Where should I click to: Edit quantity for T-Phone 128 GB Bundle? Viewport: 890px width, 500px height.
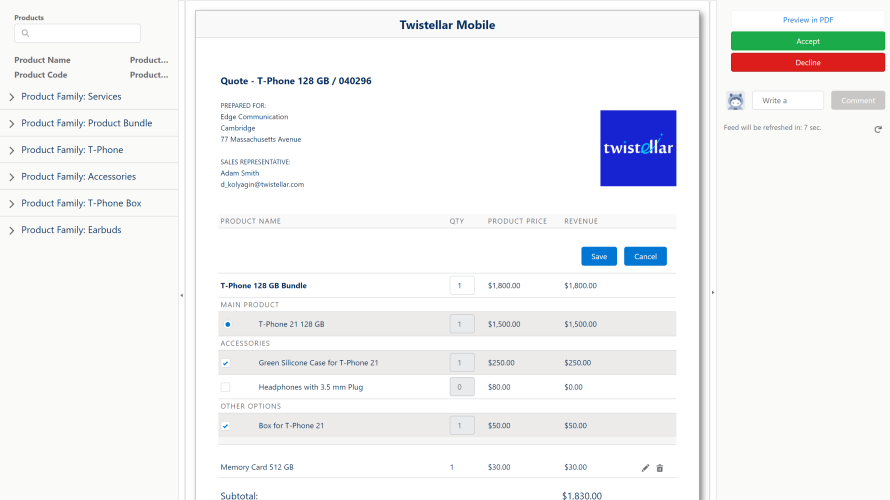(x=462, y=285)
